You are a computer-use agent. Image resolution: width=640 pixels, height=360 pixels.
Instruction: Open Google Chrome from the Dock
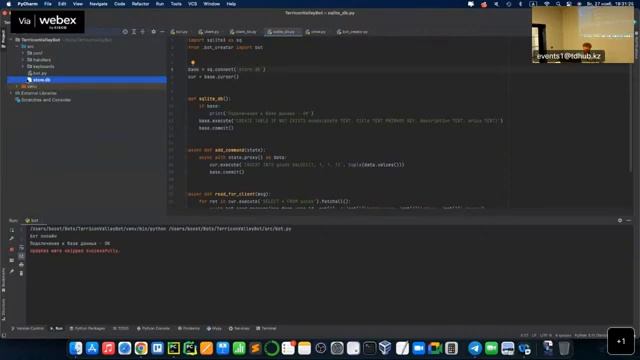pos(141,348)
